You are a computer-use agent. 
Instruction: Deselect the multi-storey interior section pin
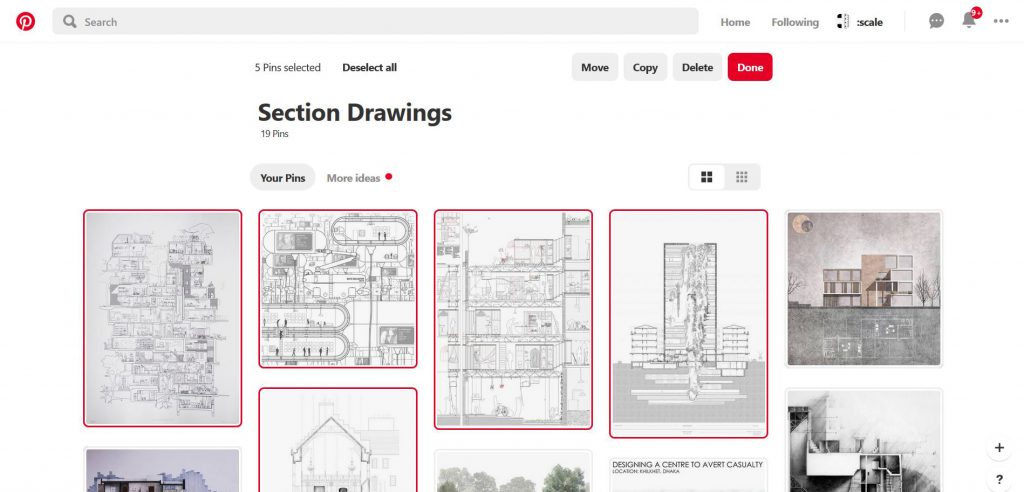tap(513, 320)
